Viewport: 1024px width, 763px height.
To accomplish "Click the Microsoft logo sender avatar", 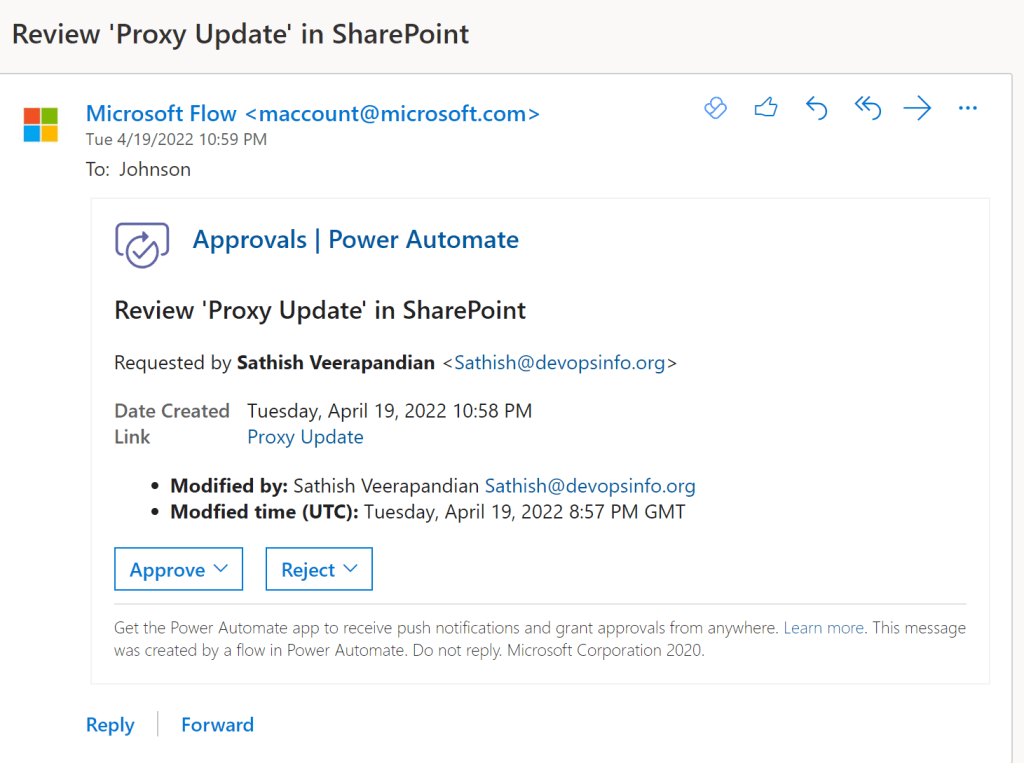I will point(41,125).
